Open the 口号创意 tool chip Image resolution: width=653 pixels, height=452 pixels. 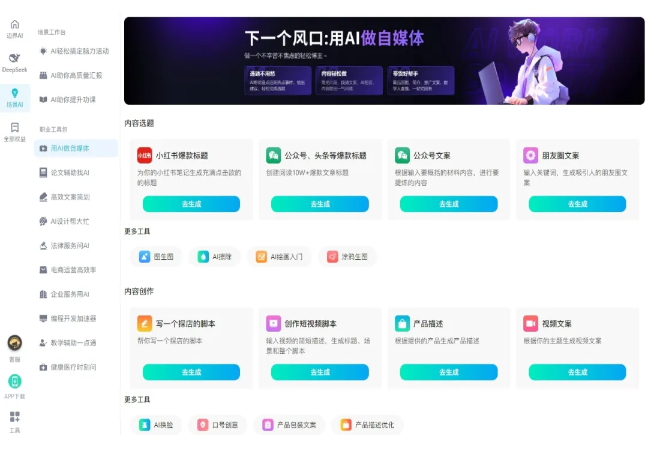(x=217, y=425)
